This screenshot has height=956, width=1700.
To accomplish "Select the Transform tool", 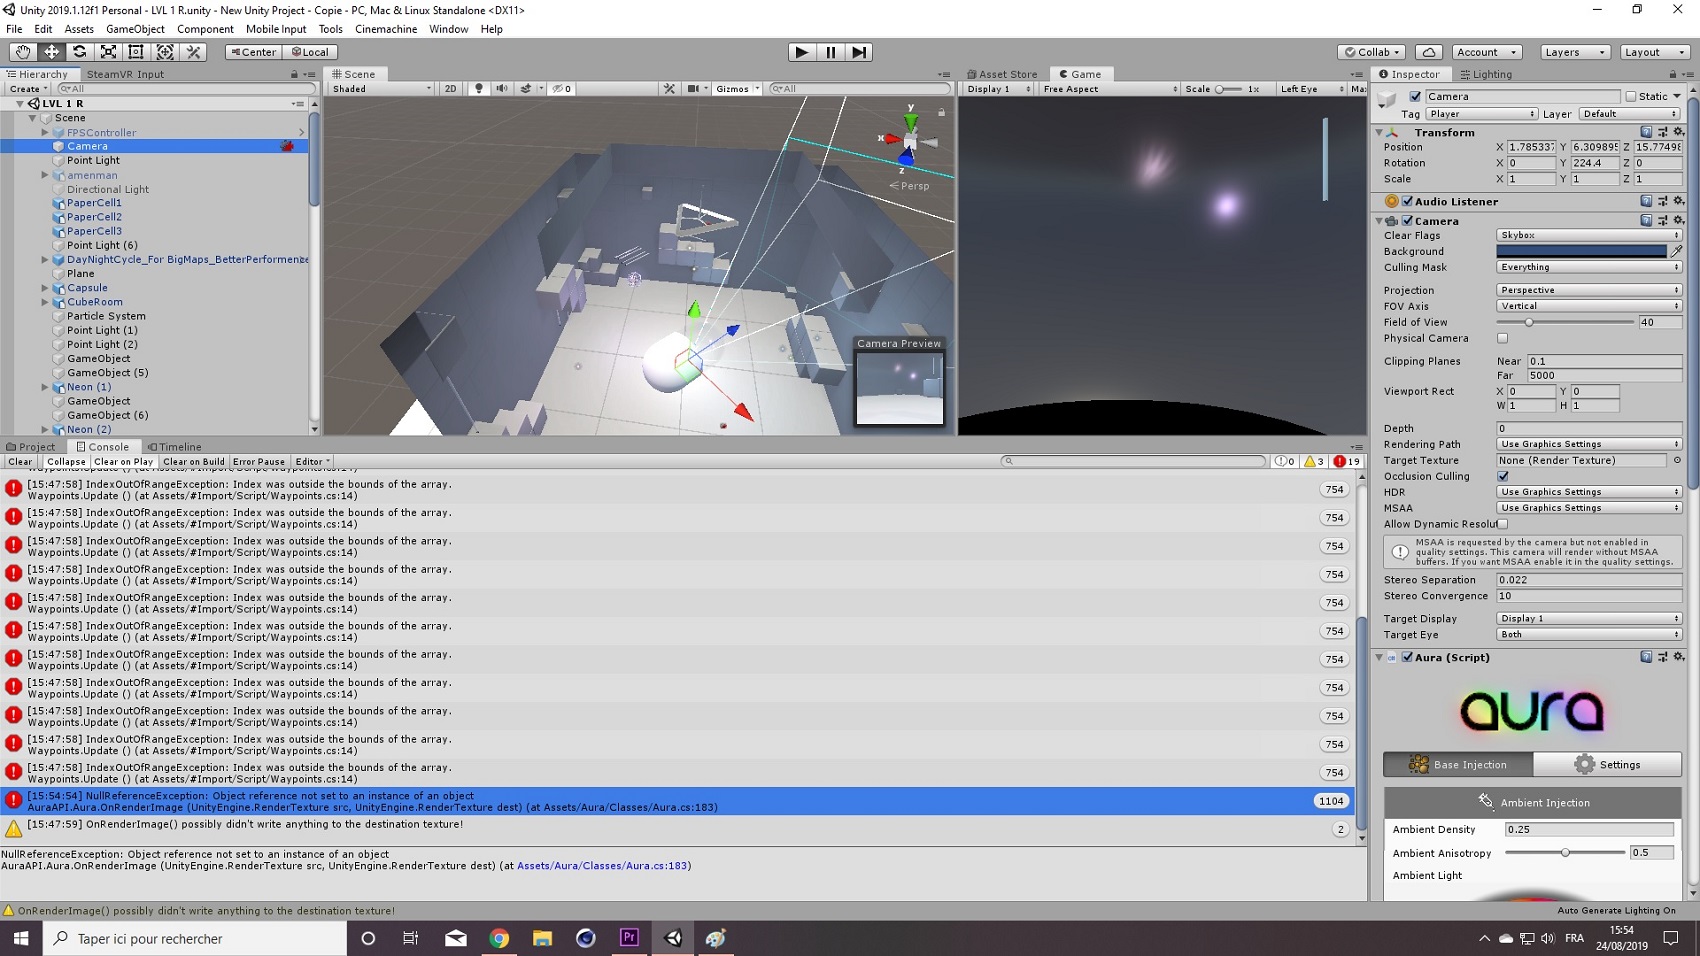I will pyautogui.click(x=165, y=52).
